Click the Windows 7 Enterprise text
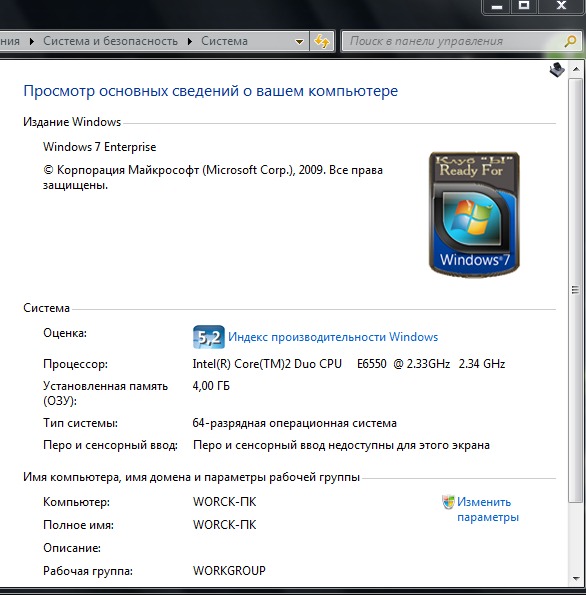 click(x=99, y=147)
